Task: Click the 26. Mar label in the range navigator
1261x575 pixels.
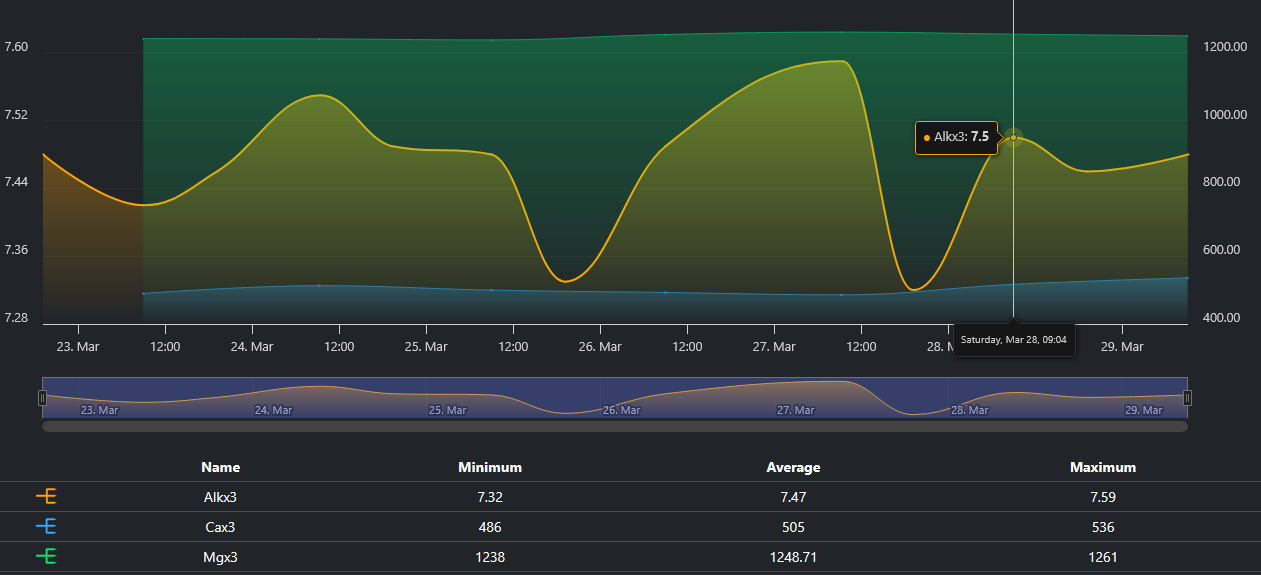Action: click(x=621, y=410)
